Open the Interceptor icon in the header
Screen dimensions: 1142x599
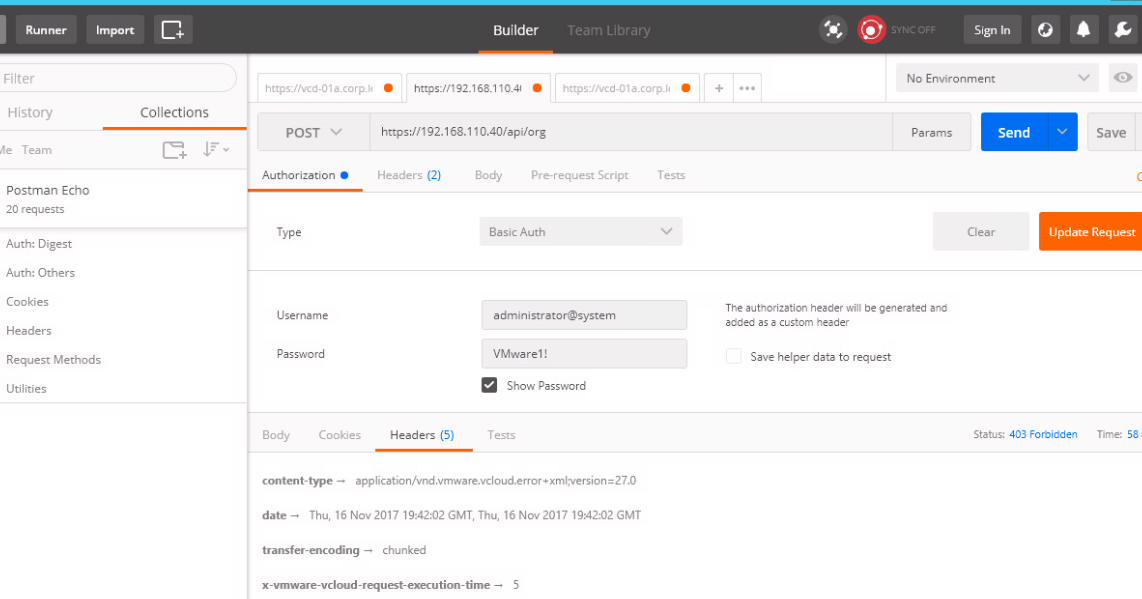(832, 29)
